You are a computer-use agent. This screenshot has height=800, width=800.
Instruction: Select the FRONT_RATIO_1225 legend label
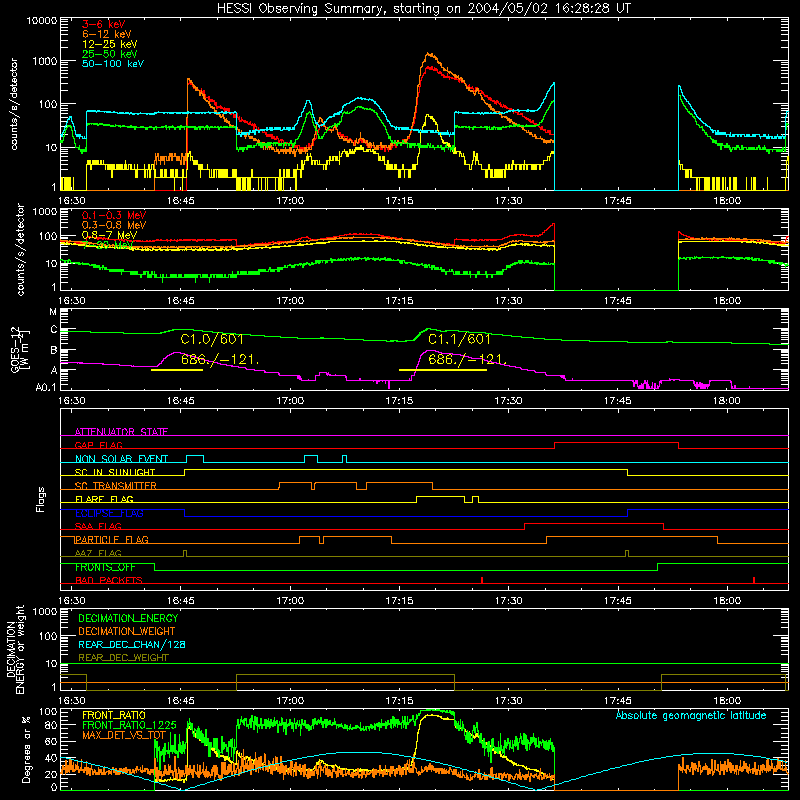[x=130, y=725]
